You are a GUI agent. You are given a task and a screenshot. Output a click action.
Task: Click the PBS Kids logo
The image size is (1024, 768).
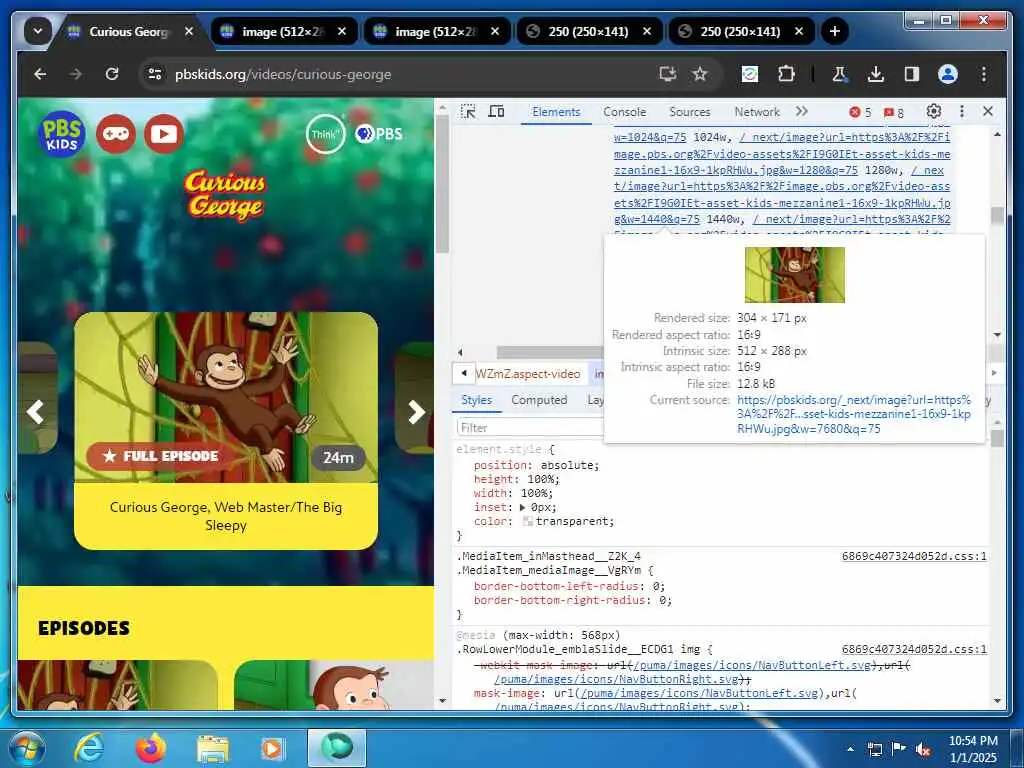[x=62, y=134]
